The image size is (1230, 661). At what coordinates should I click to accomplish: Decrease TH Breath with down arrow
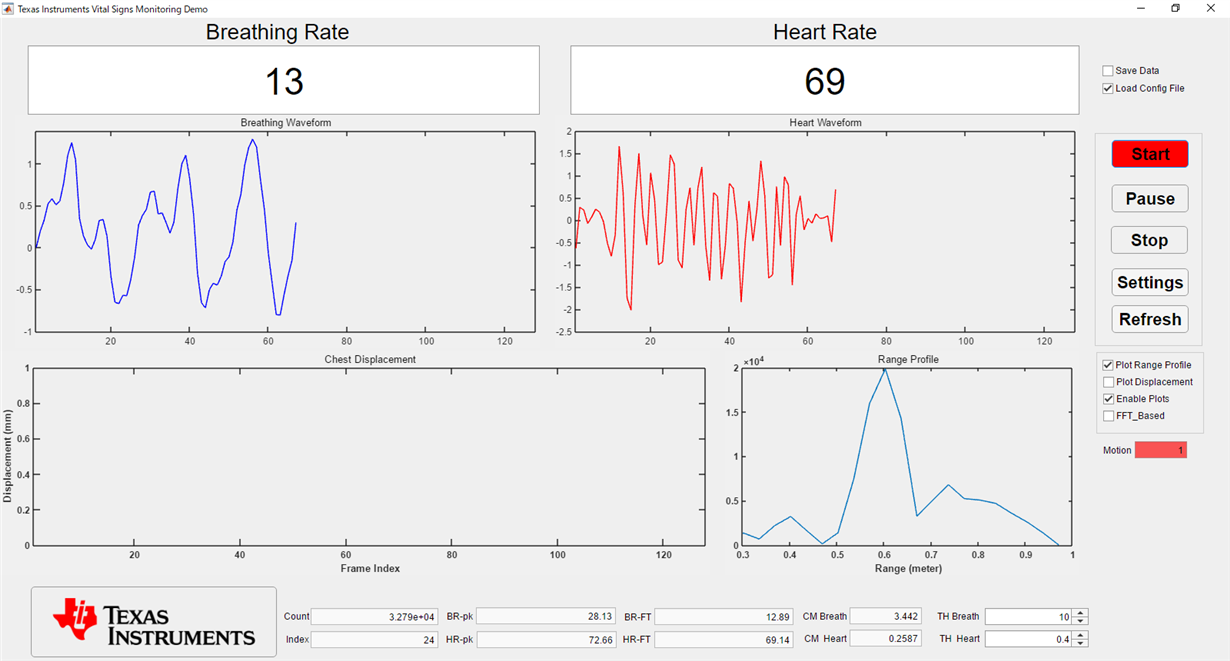tap(1080, 621)
